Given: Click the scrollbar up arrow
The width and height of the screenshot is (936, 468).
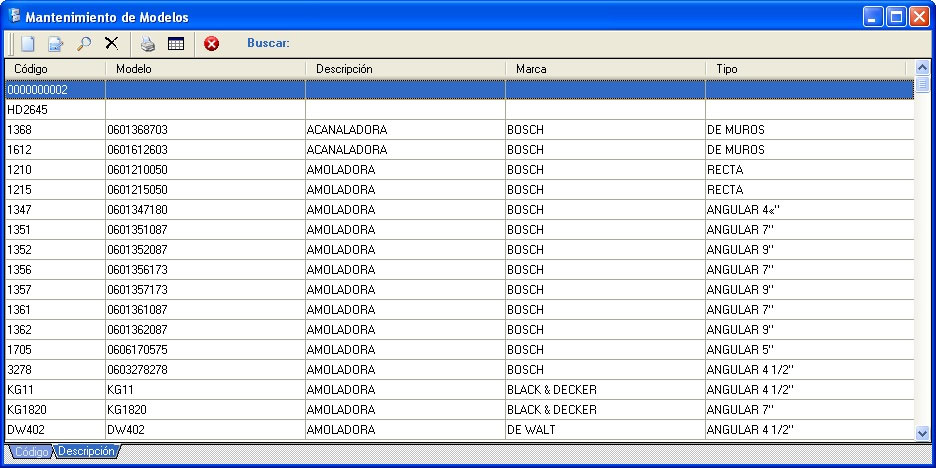Looking at the screenshot, I should (x=922, y=69).
